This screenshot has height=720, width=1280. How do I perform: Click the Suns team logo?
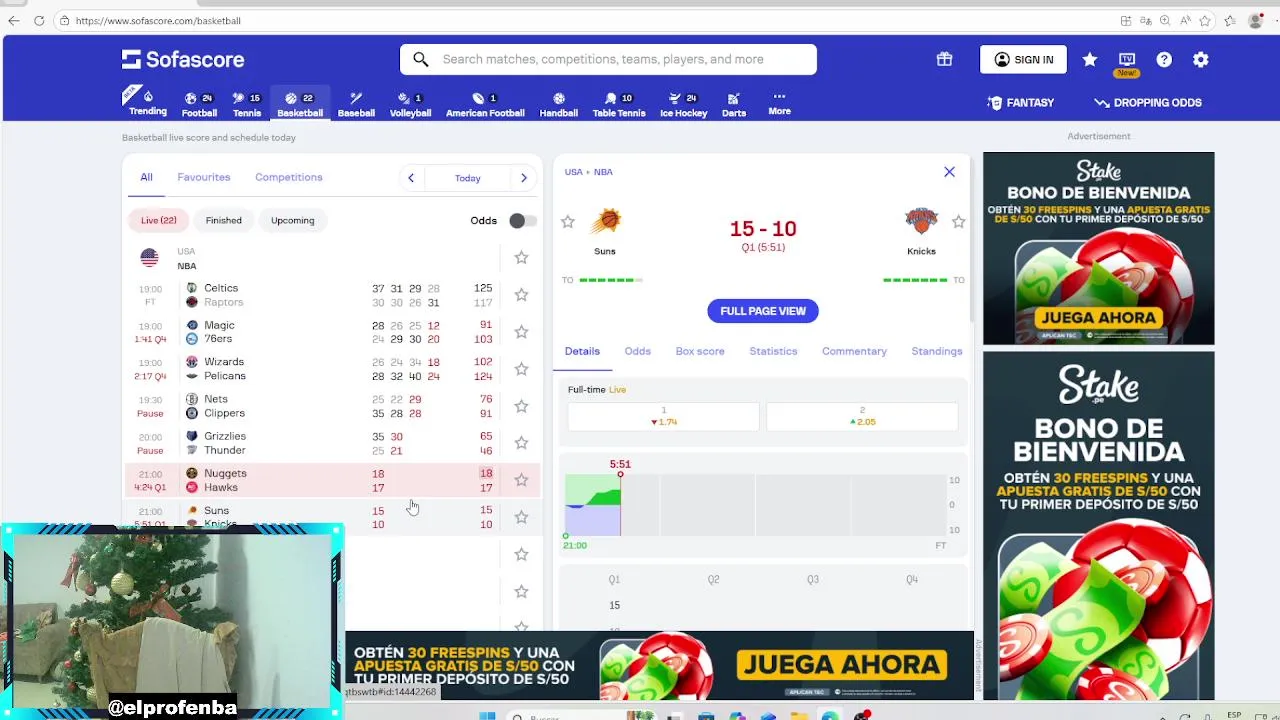pos(605,222)
